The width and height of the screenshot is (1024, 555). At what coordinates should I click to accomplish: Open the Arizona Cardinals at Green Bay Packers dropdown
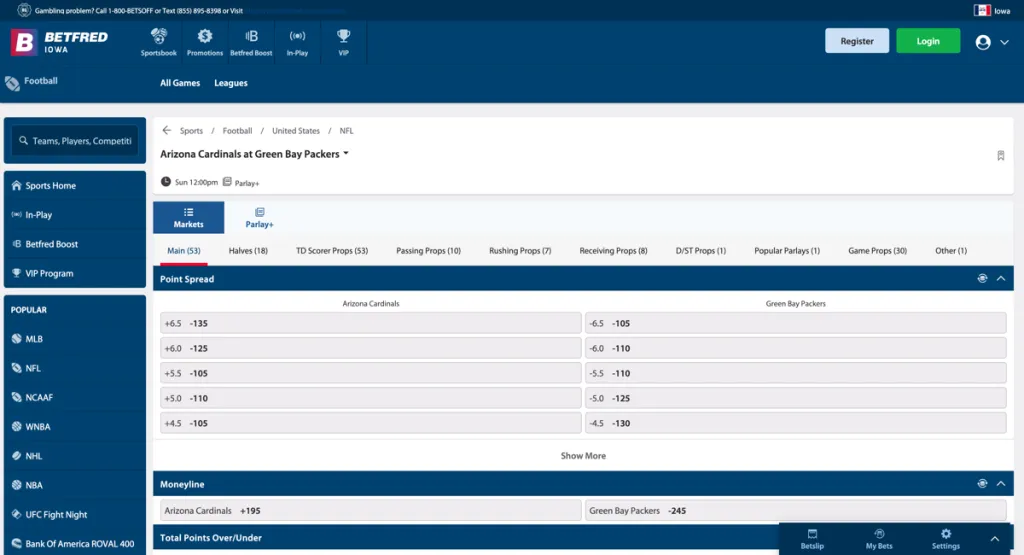254,154
